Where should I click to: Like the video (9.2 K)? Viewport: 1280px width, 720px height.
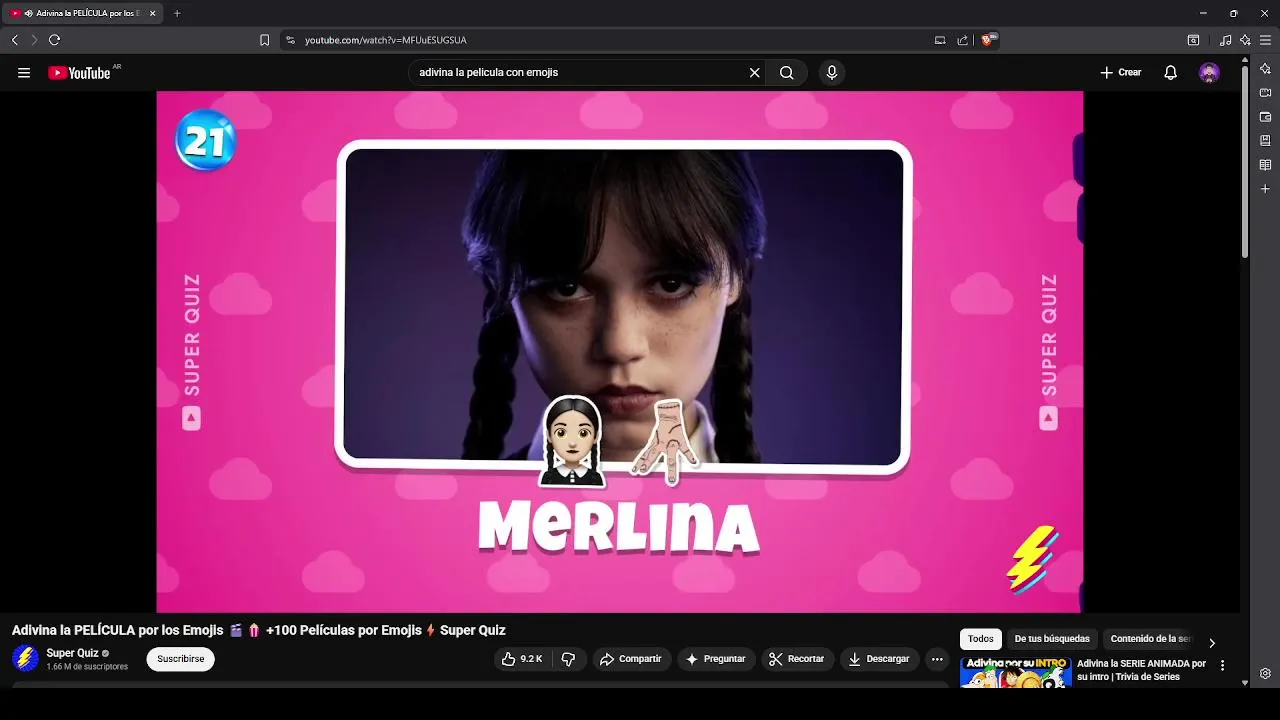(x=523, y=659)
